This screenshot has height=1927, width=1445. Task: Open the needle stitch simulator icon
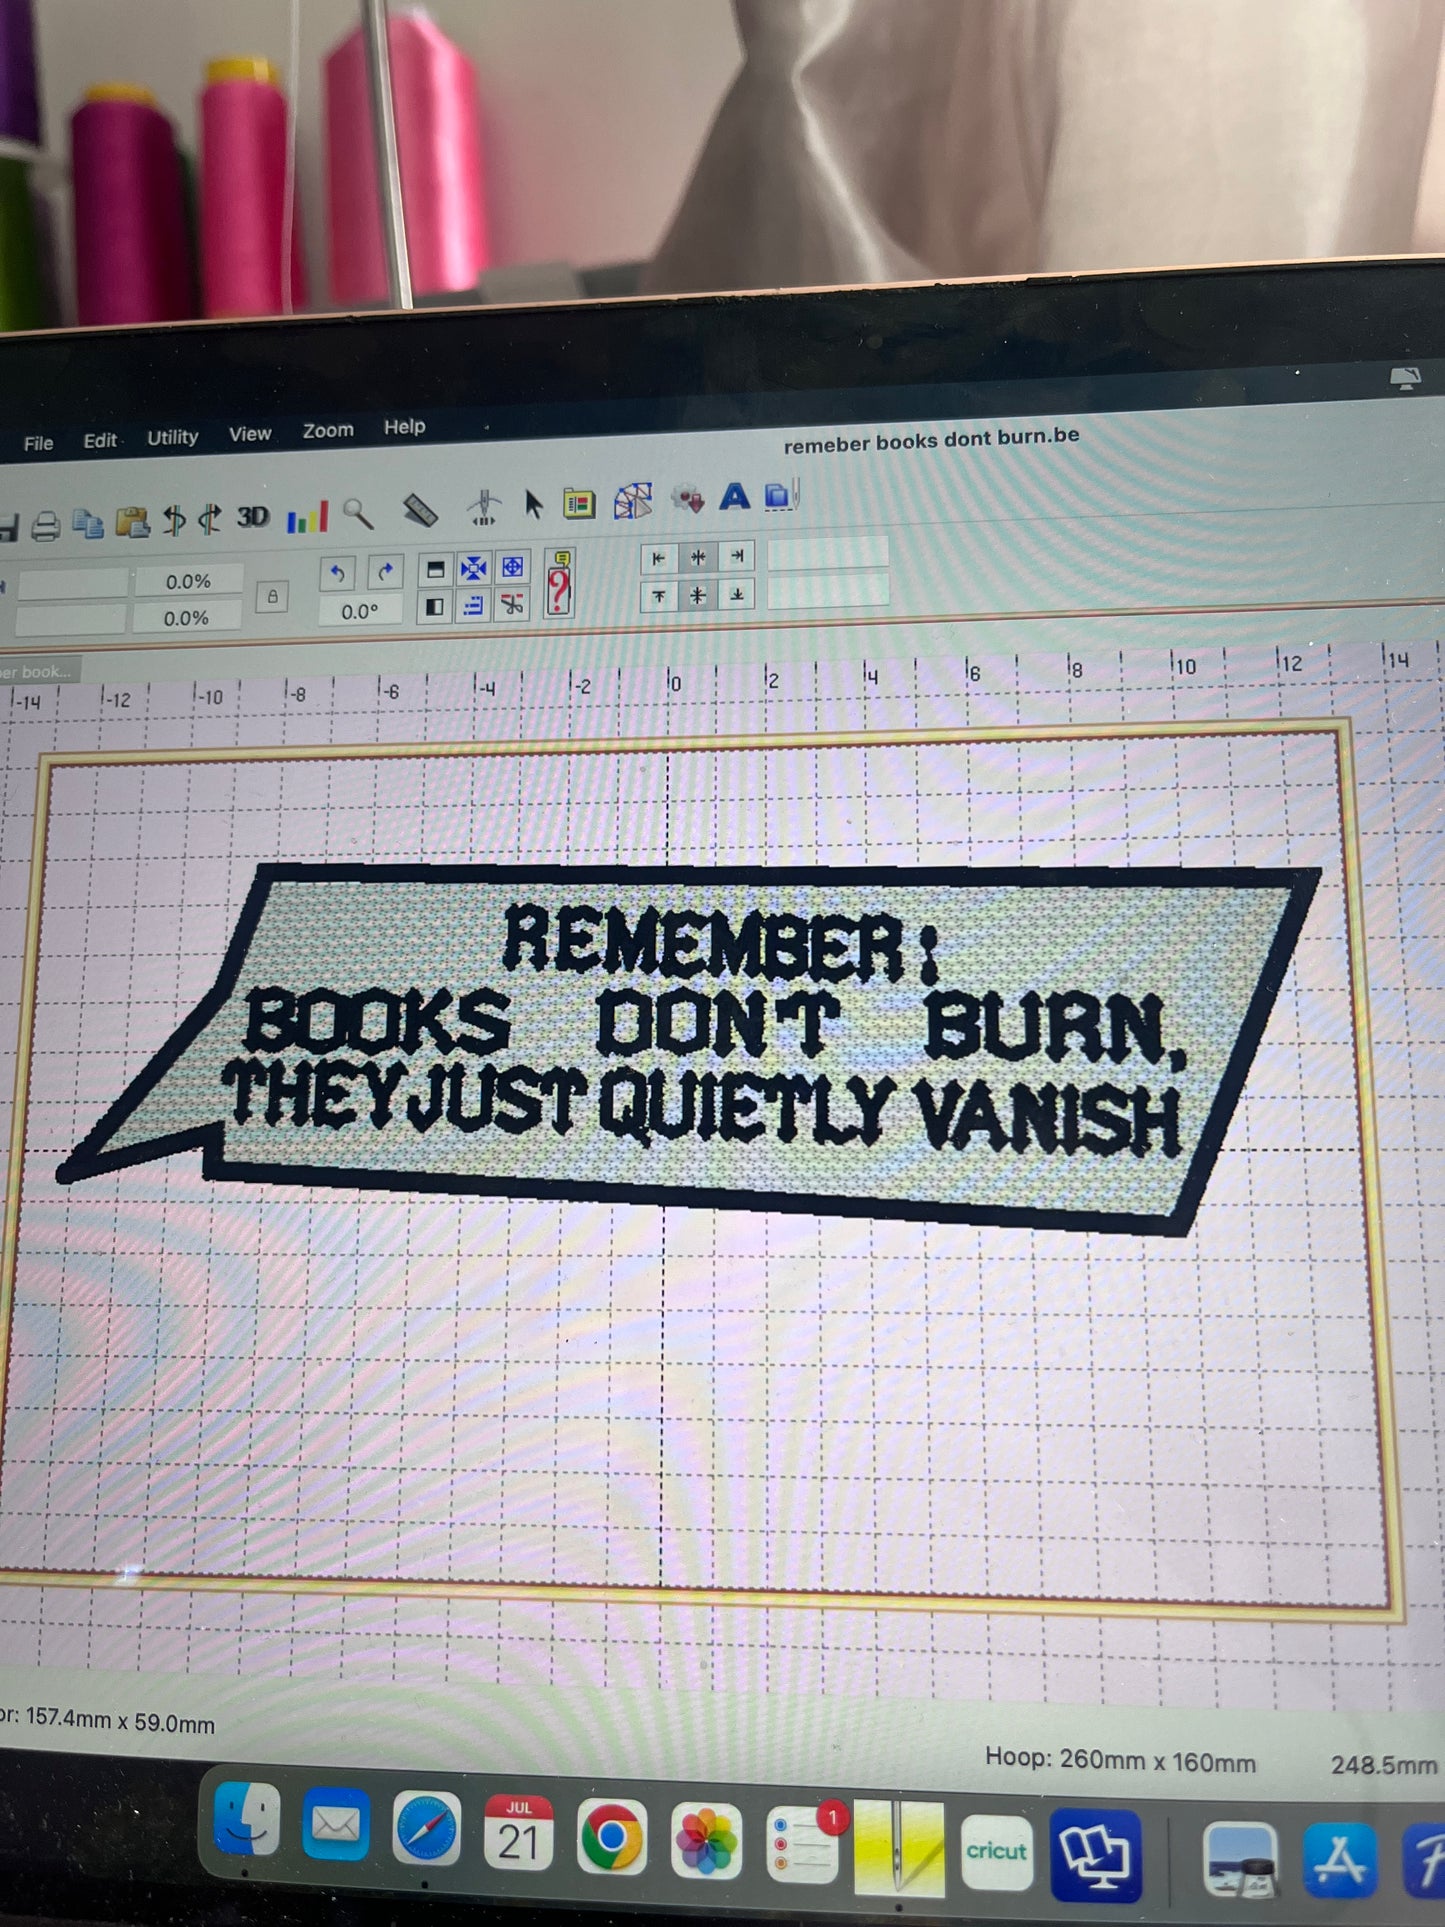click(484, 507)
